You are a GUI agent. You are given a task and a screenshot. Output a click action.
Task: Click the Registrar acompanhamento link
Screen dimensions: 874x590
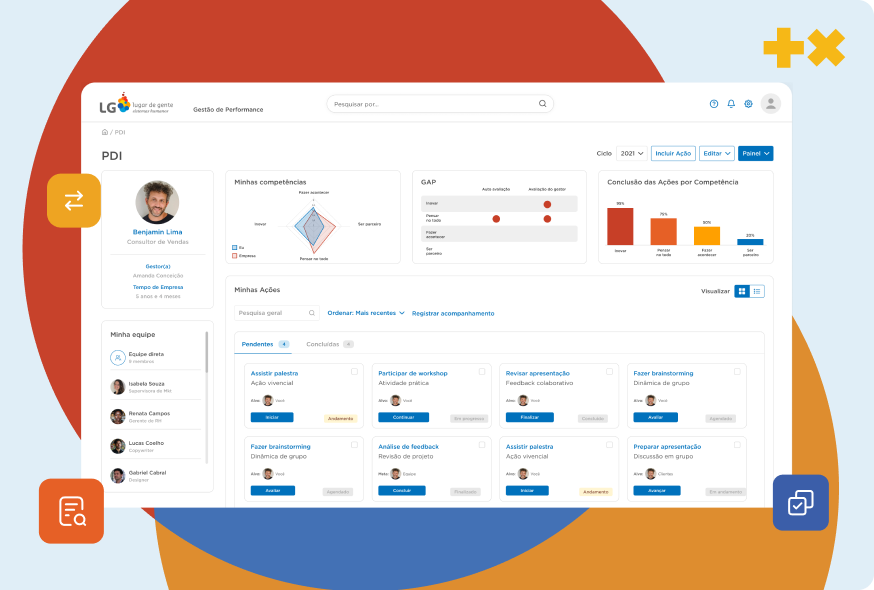click(x=453, y=313)
